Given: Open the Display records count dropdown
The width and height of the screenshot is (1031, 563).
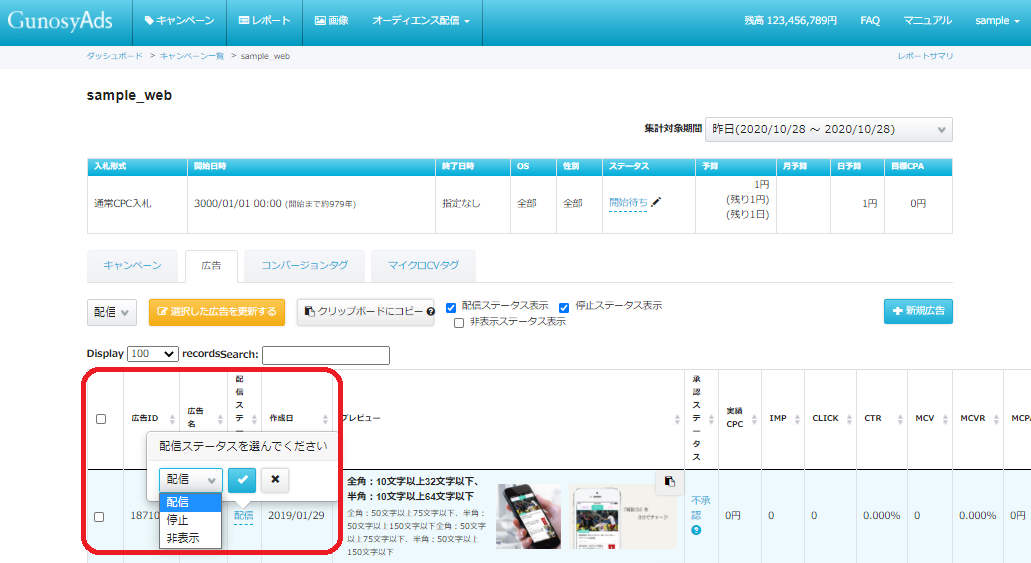Looking at the screenshot, I should click(x=153, y=354).
